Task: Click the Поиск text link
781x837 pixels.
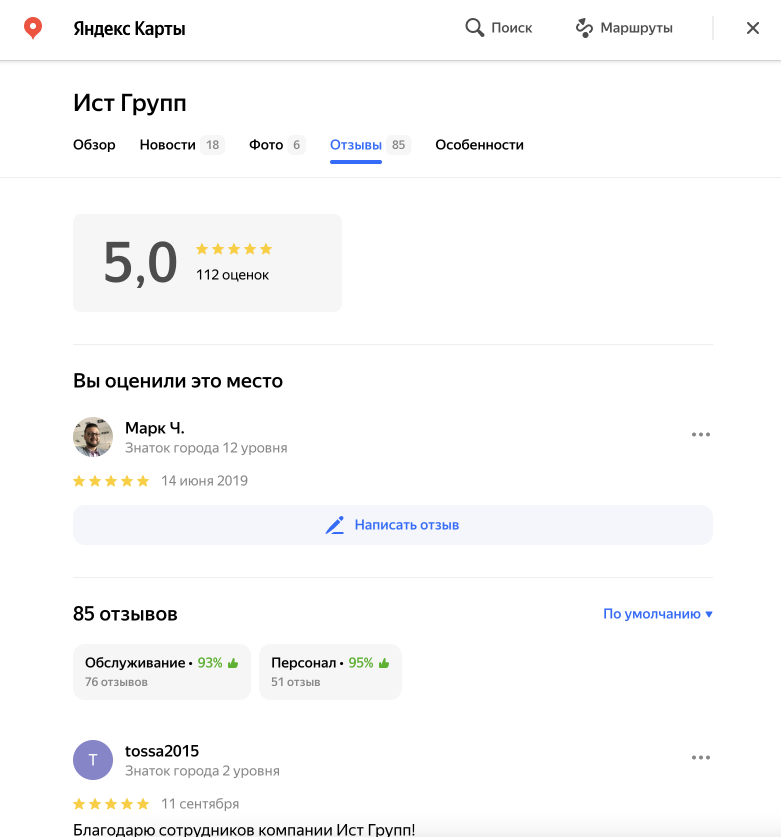Action: 511,28
